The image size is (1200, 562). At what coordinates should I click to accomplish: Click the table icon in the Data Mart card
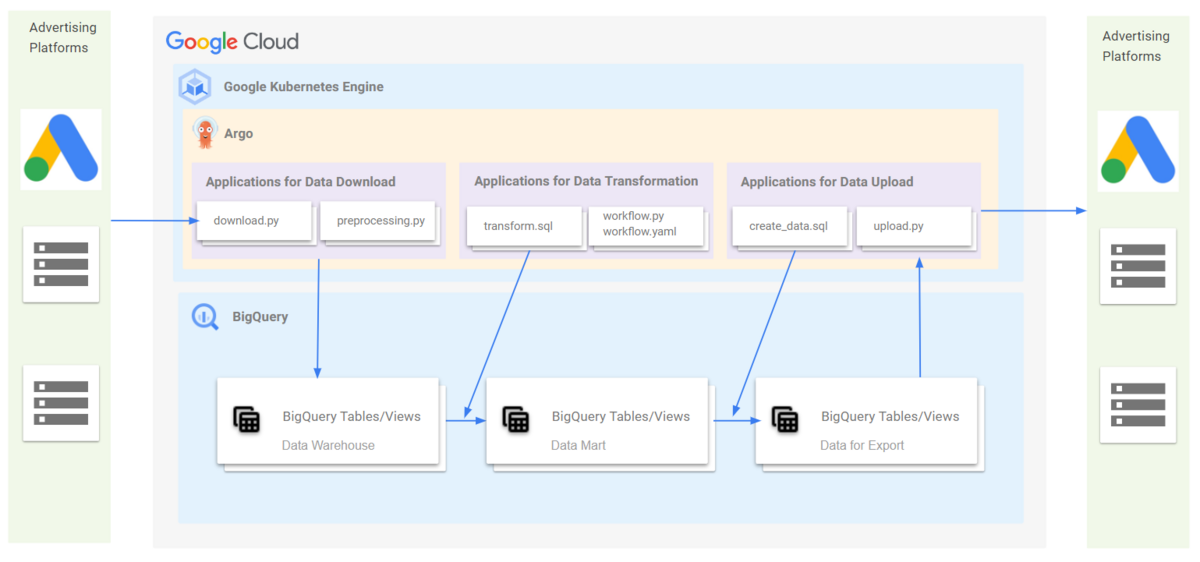[x=516, y=419]
